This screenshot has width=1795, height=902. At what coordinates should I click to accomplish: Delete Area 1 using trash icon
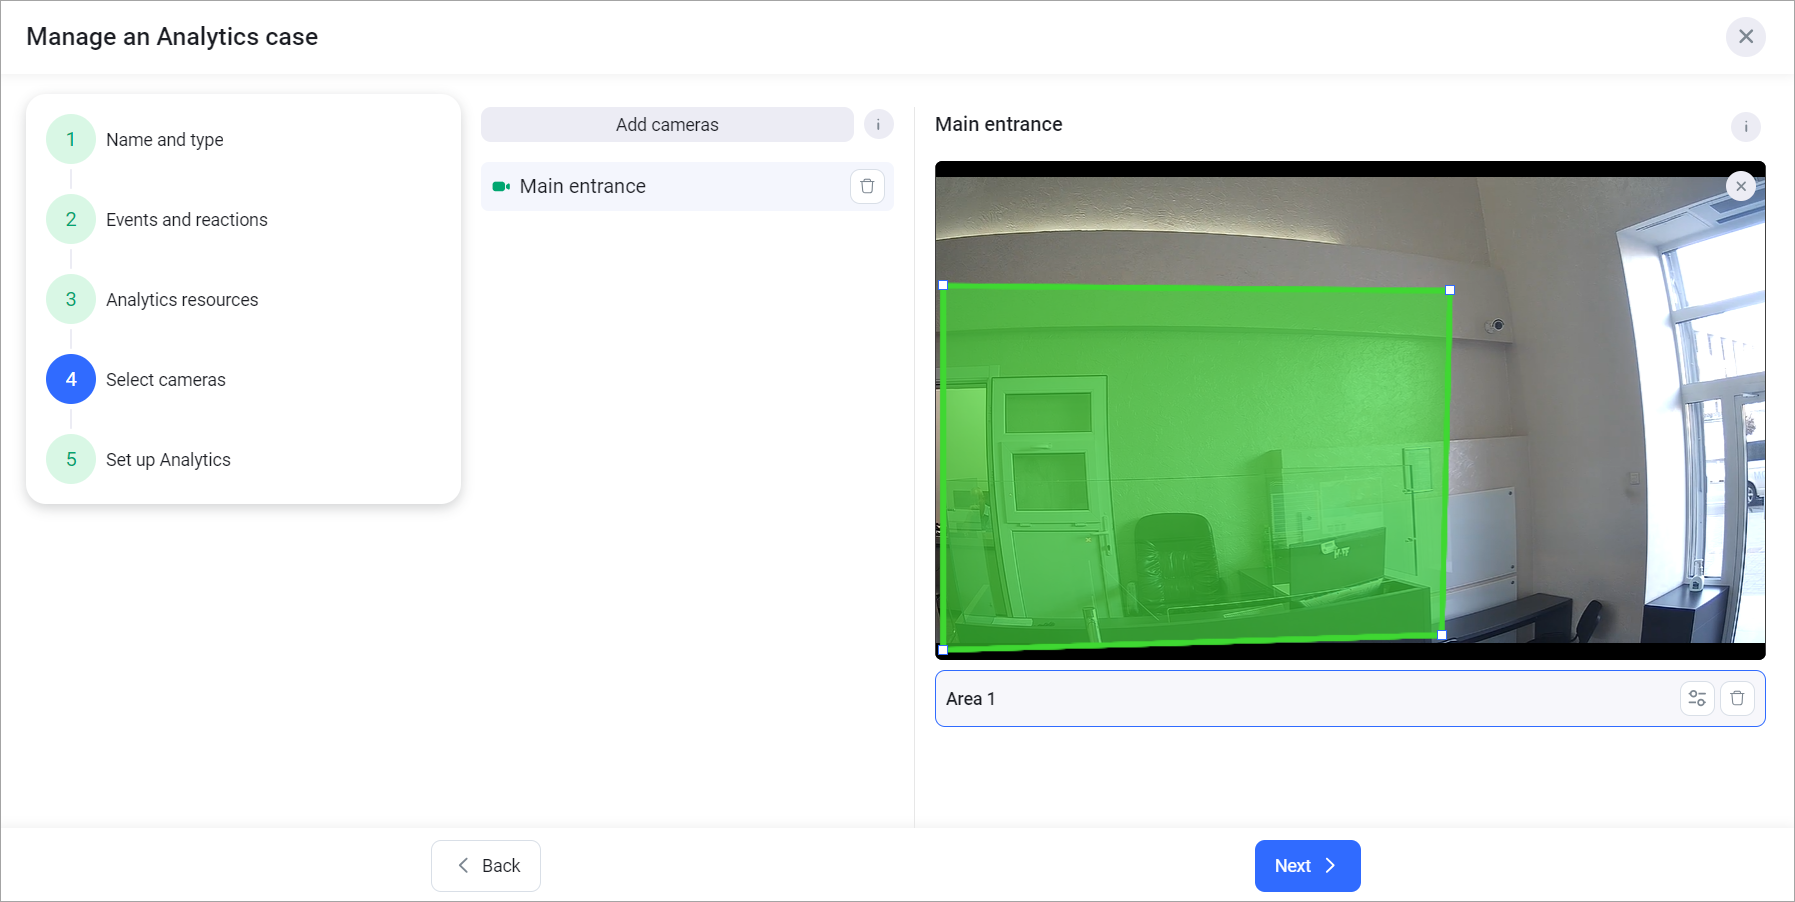(x=1737, y=698)
